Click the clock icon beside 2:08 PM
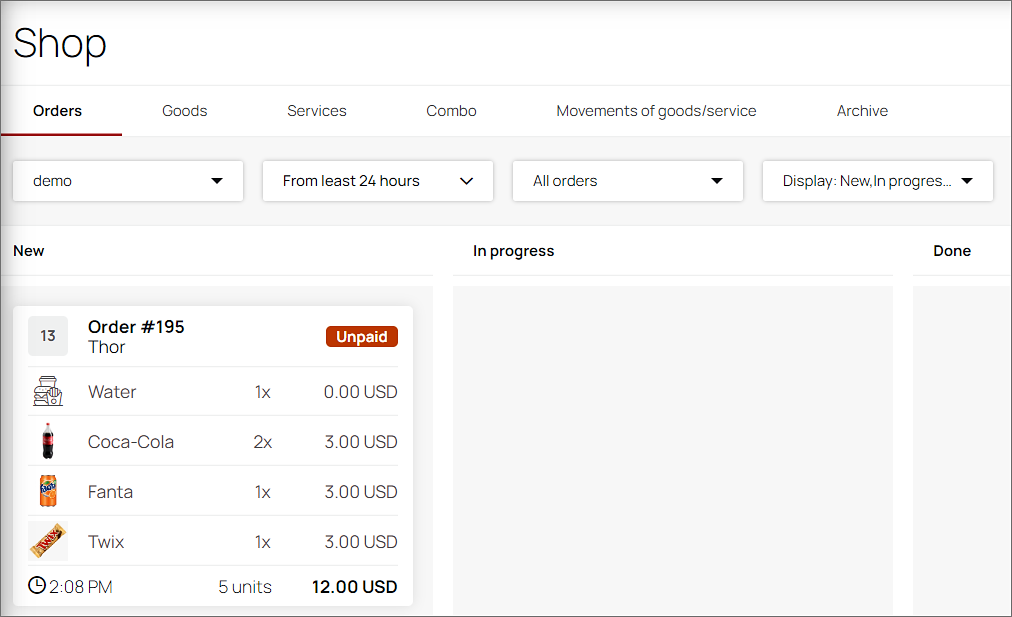This screenshot has width=1012, height=617. coord(37,585)
